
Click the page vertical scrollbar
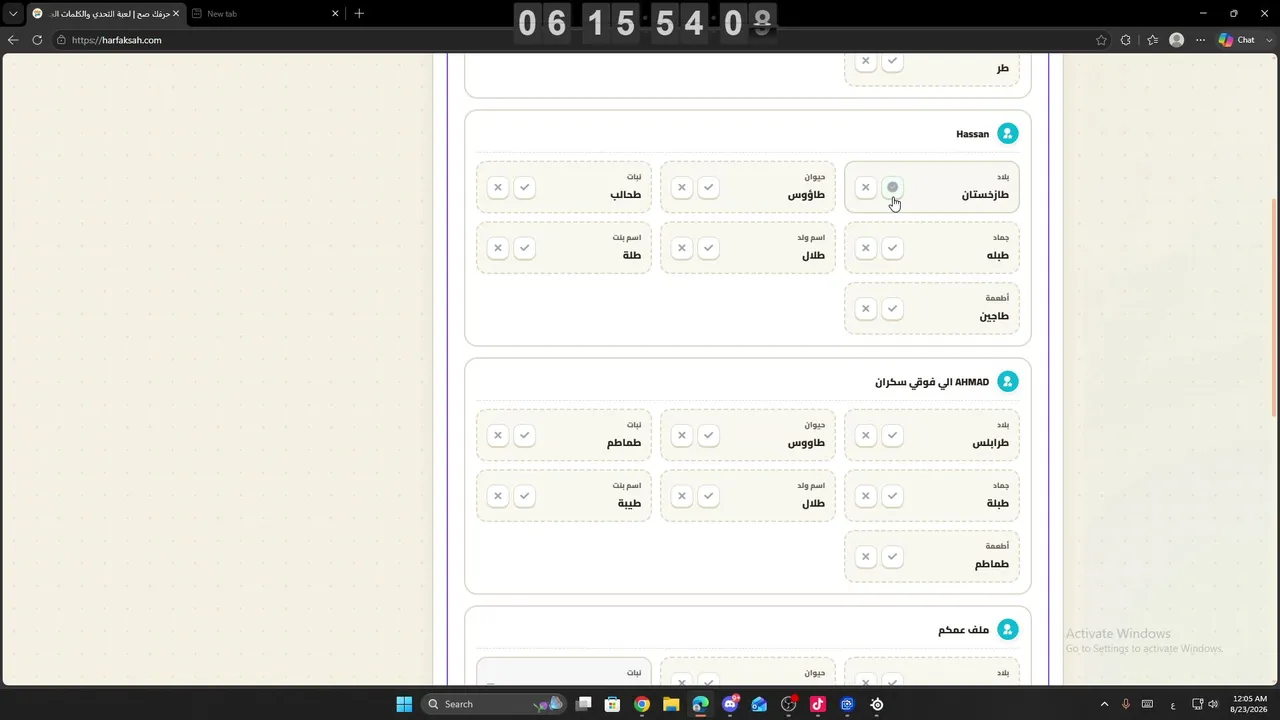(1274, 308)
